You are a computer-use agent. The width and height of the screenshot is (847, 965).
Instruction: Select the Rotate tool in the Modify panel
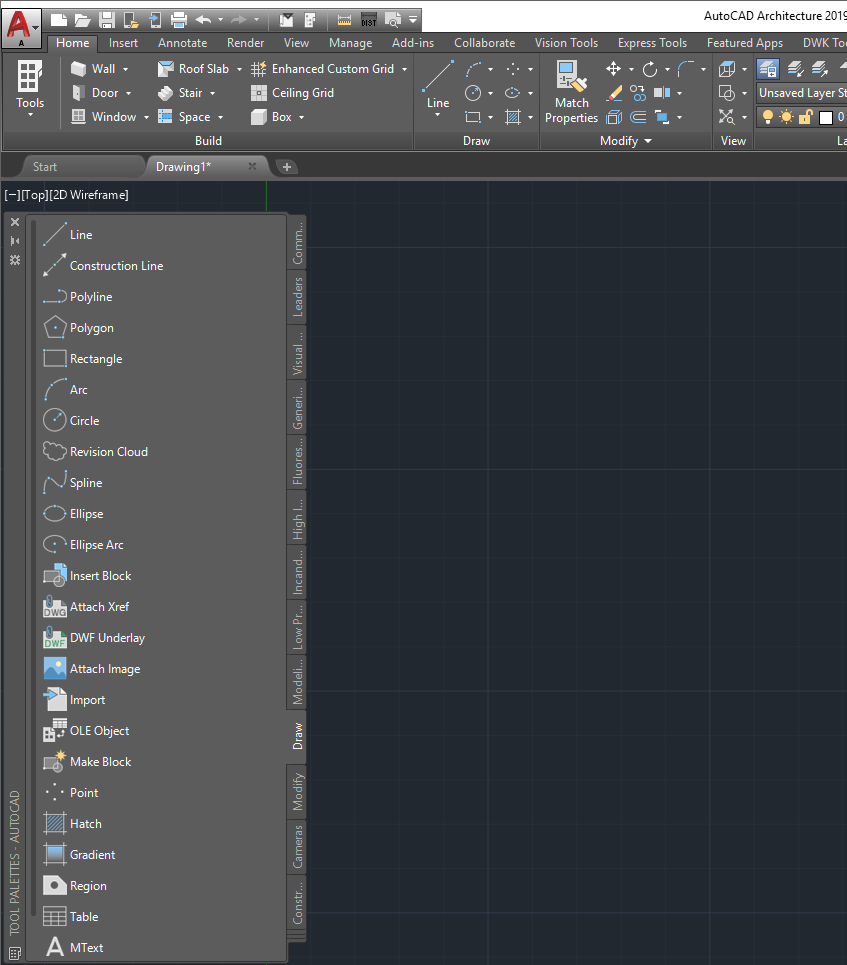click(x=648, y=68)
